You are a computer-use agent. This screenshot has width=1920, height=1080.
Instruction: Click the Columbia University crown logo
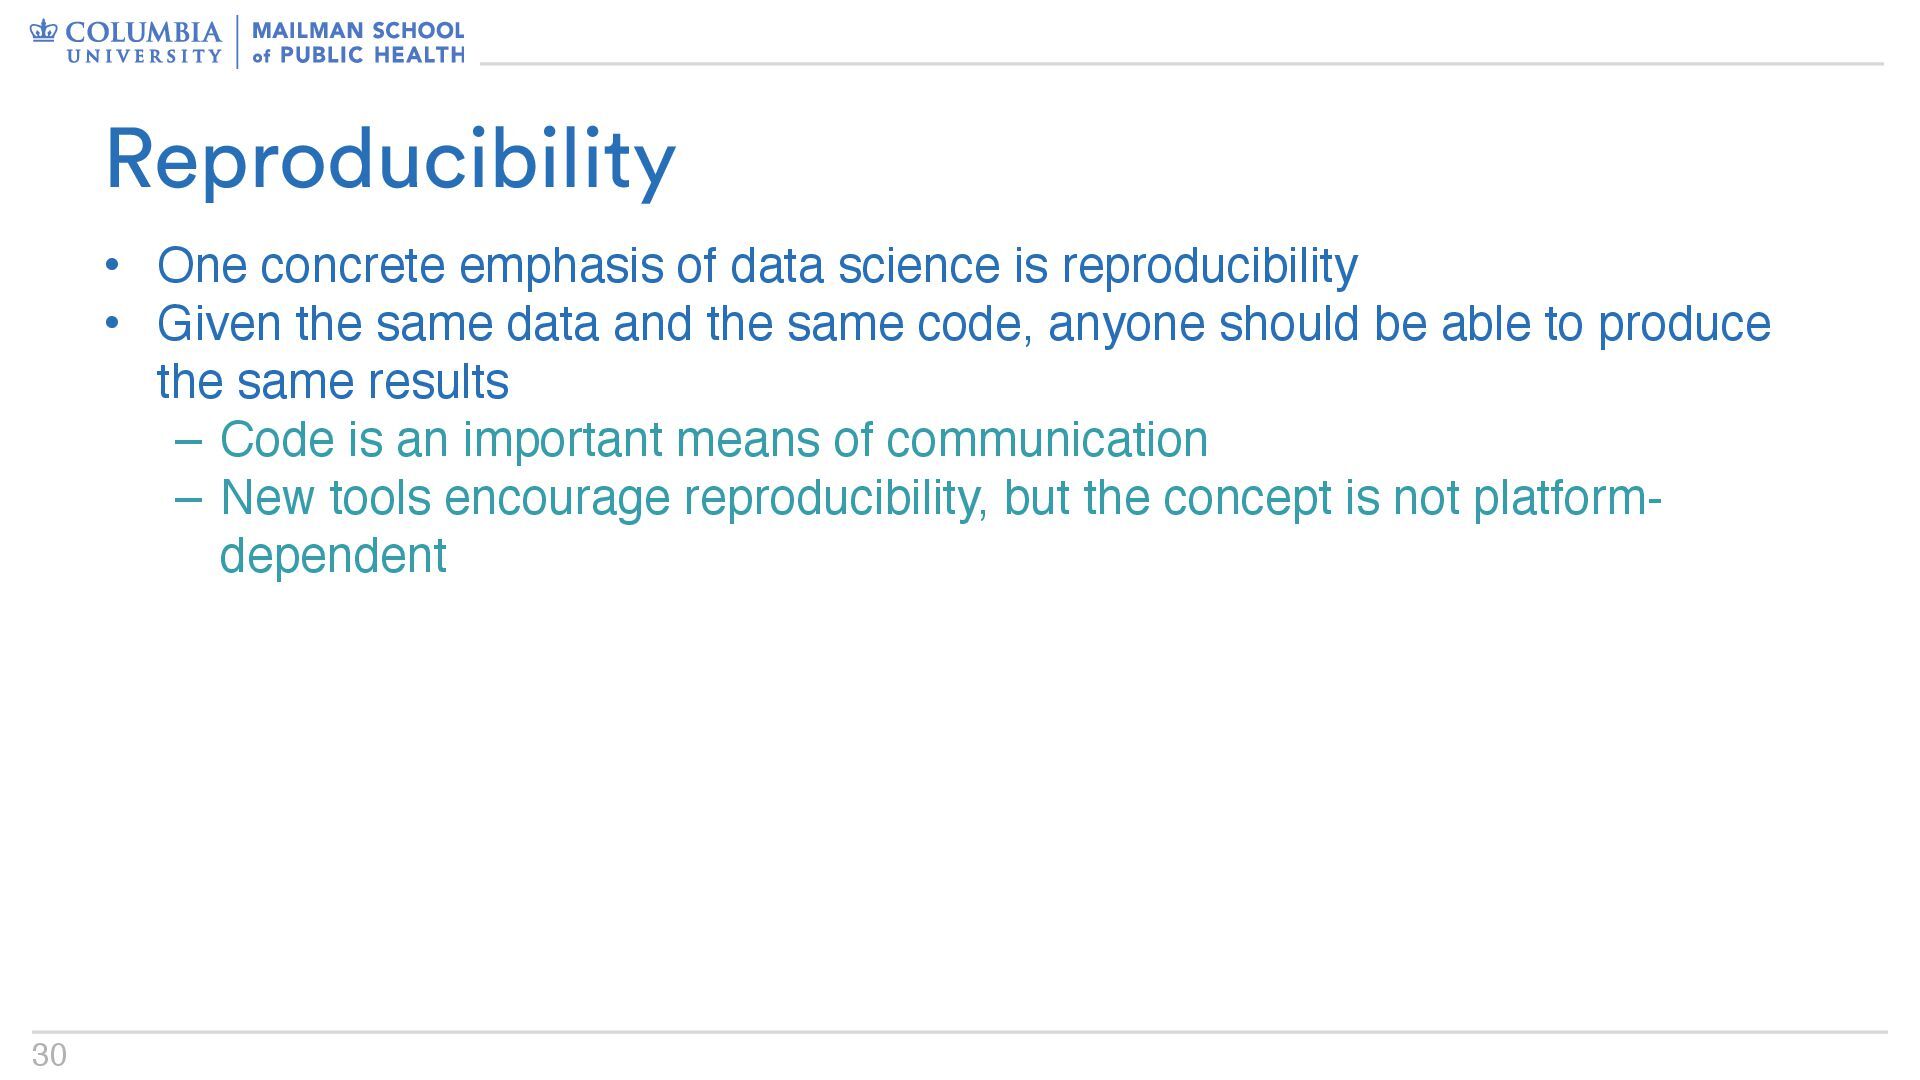click(43, 32)
